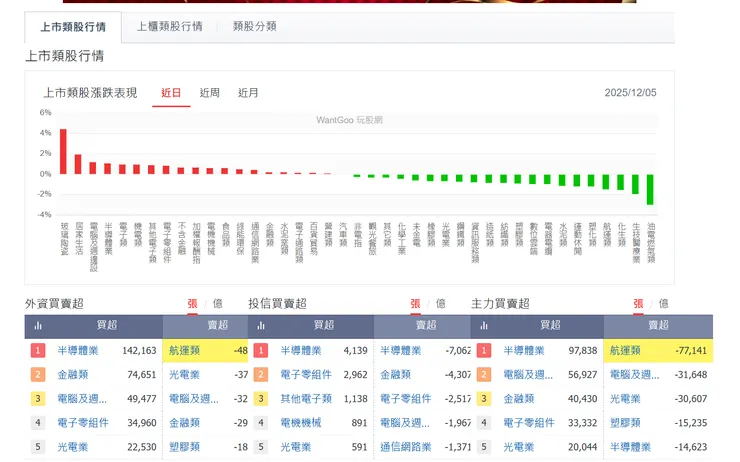The height and width of the screenshot is (462, 740).
Task: Click rank 1 badge in 外資買賣超 table
Action: 38,351
